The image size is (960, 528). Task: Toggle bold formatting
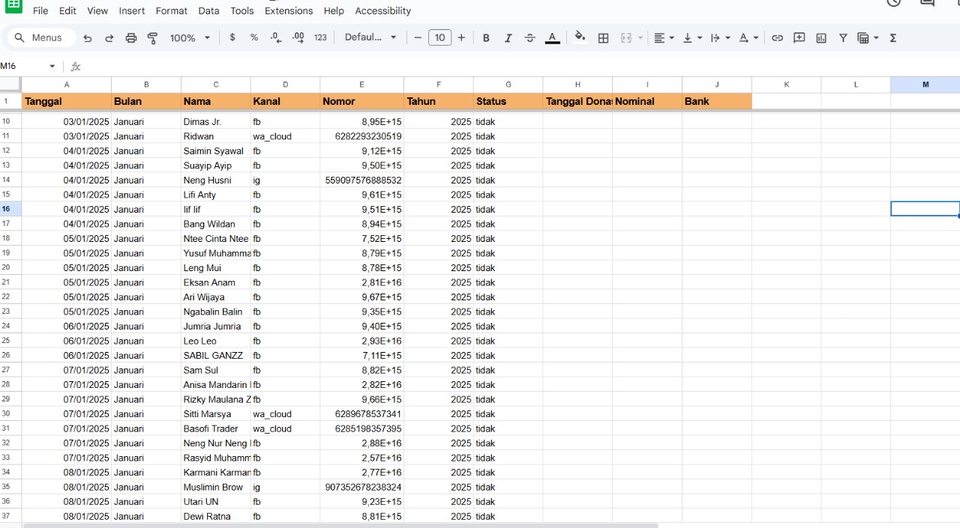coord(486,38)
